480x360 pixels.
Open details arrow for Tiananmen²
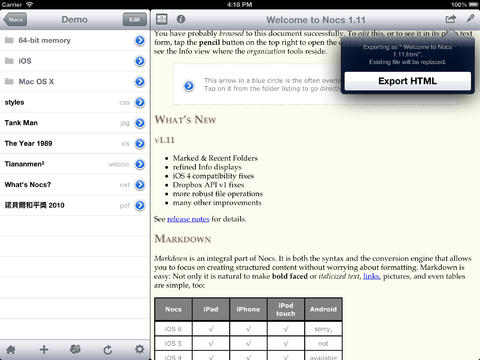coord(140,164)
